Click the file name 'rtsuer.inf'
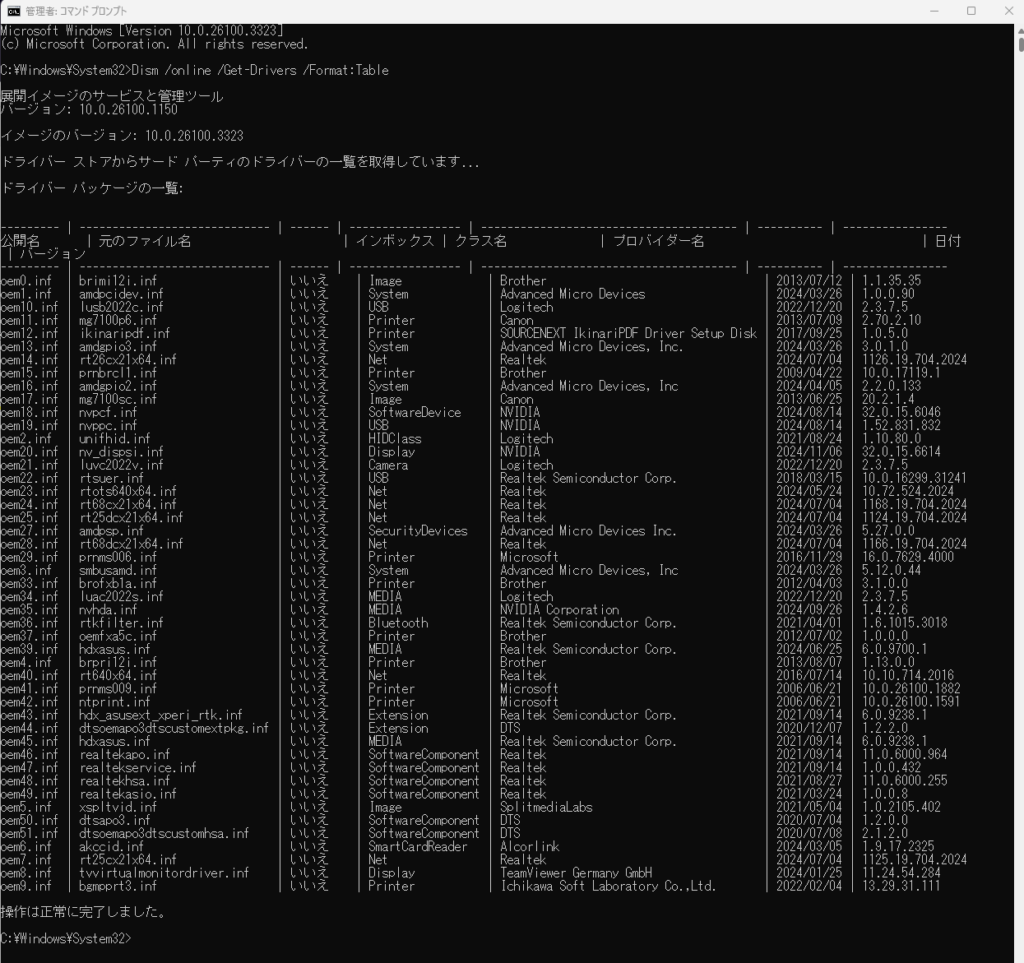This screenshot has width=1024, height=963. coord(112,479)
